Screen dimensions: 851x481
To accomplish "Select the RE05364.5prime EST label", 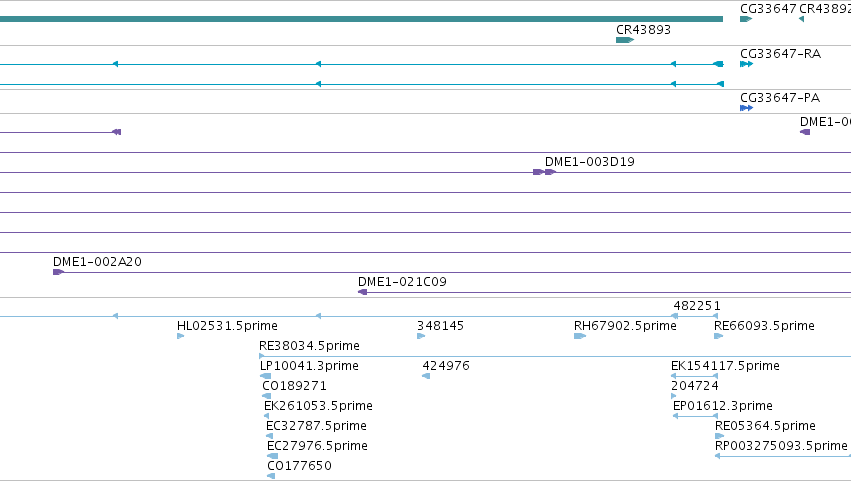I will [765, 426].
